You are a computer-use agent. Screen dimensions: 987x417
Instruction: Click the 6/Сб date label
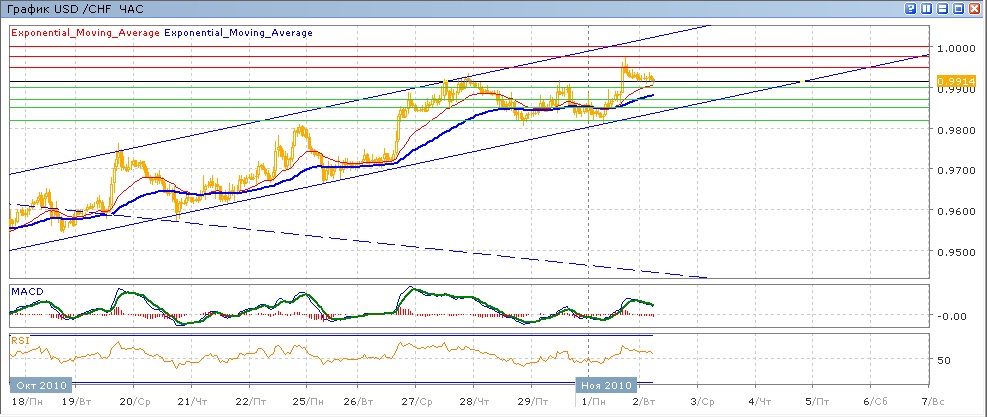tap(874, 401)
